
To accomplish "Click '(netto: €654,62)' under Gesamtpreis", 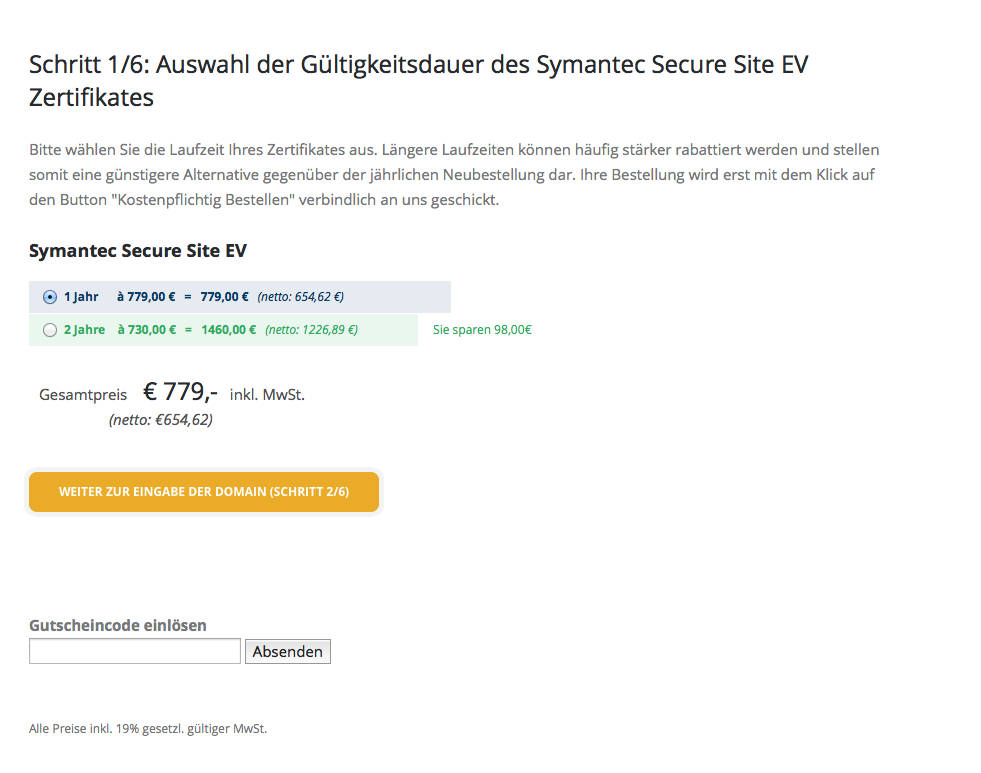I will tap(160, 420).
